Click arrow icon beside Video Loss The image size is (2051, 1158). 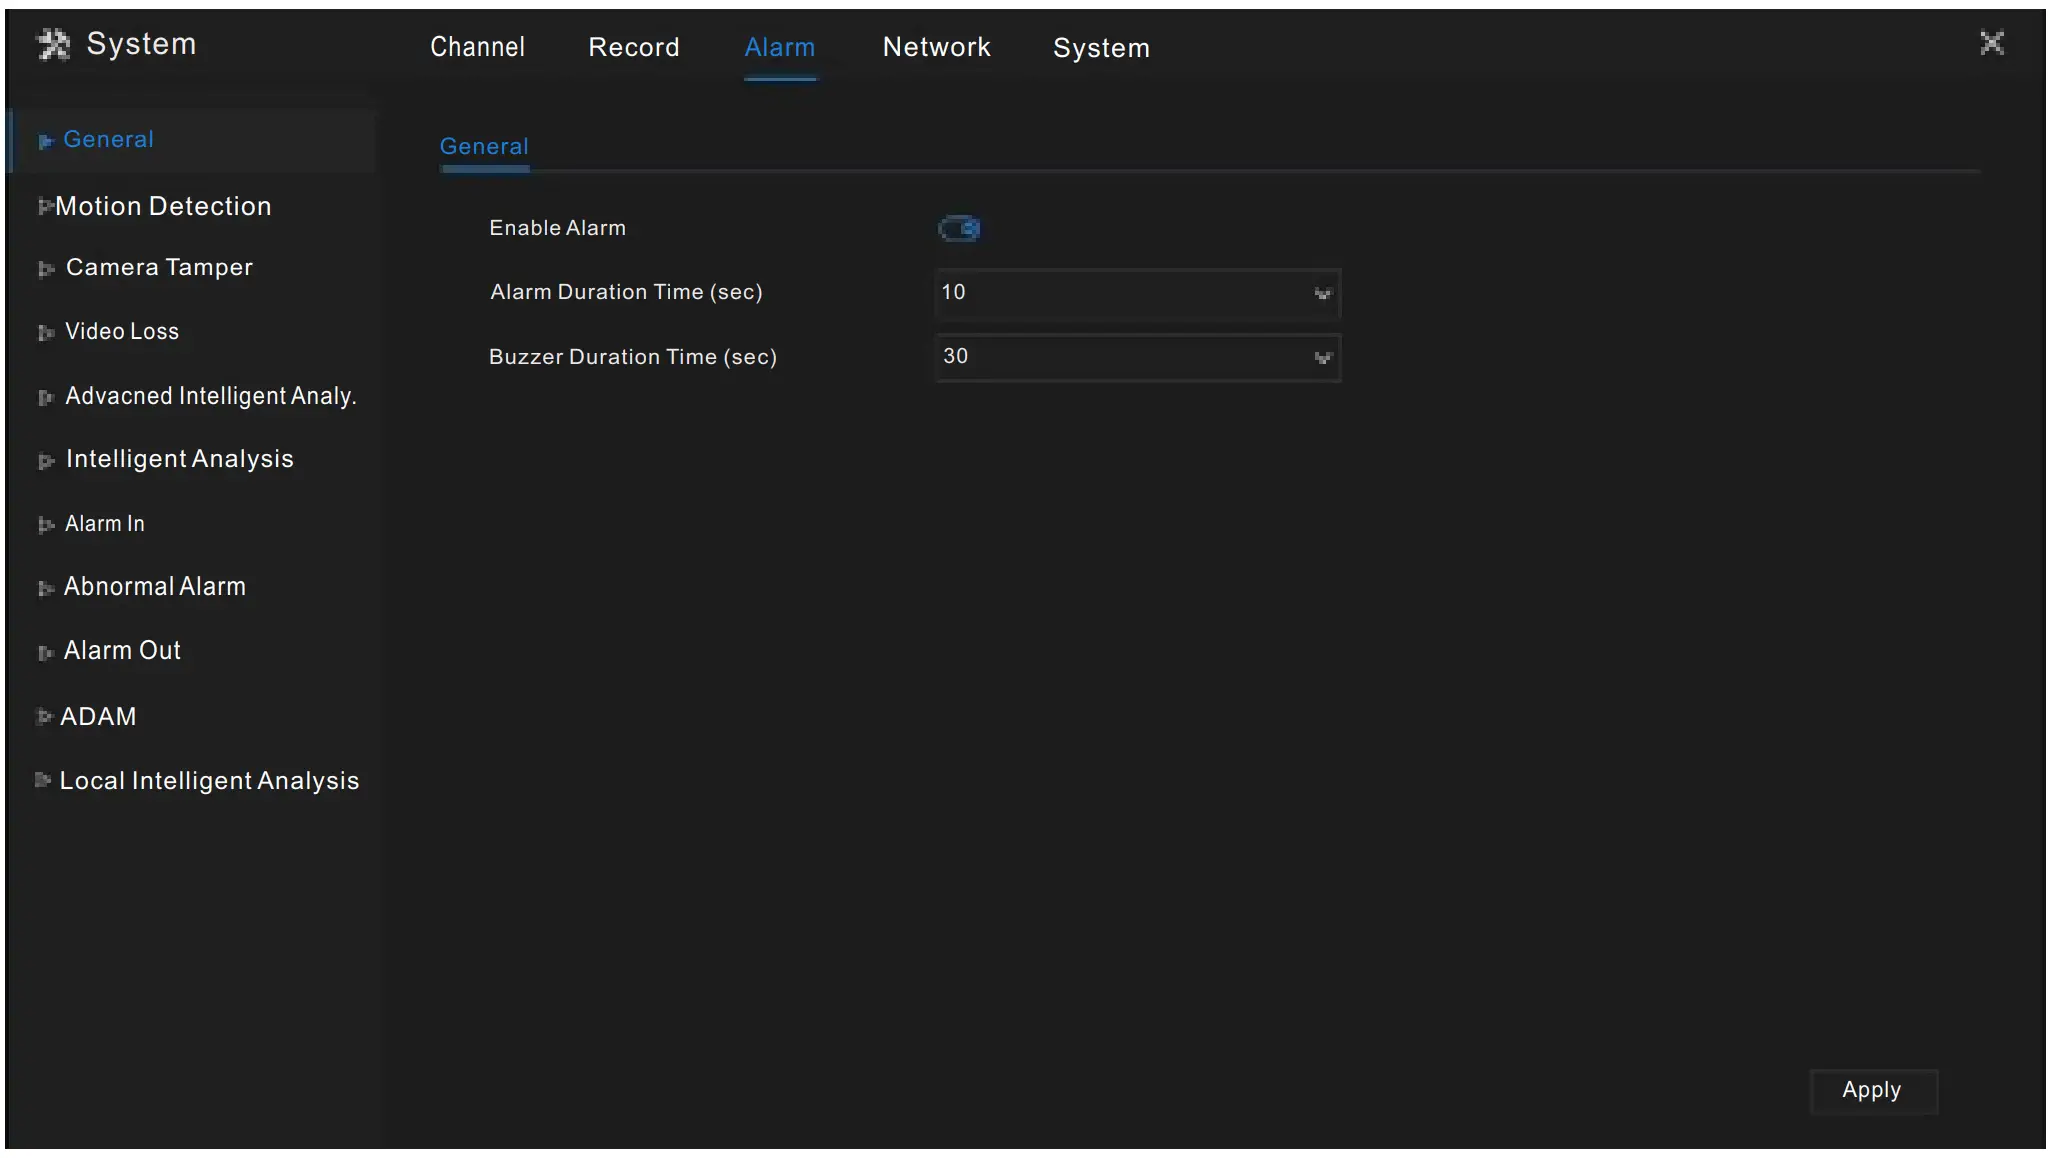45,333
